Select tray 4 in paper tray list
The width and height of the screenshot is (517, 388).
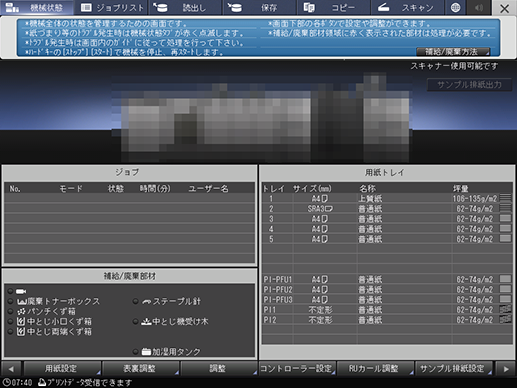[387, 229]
